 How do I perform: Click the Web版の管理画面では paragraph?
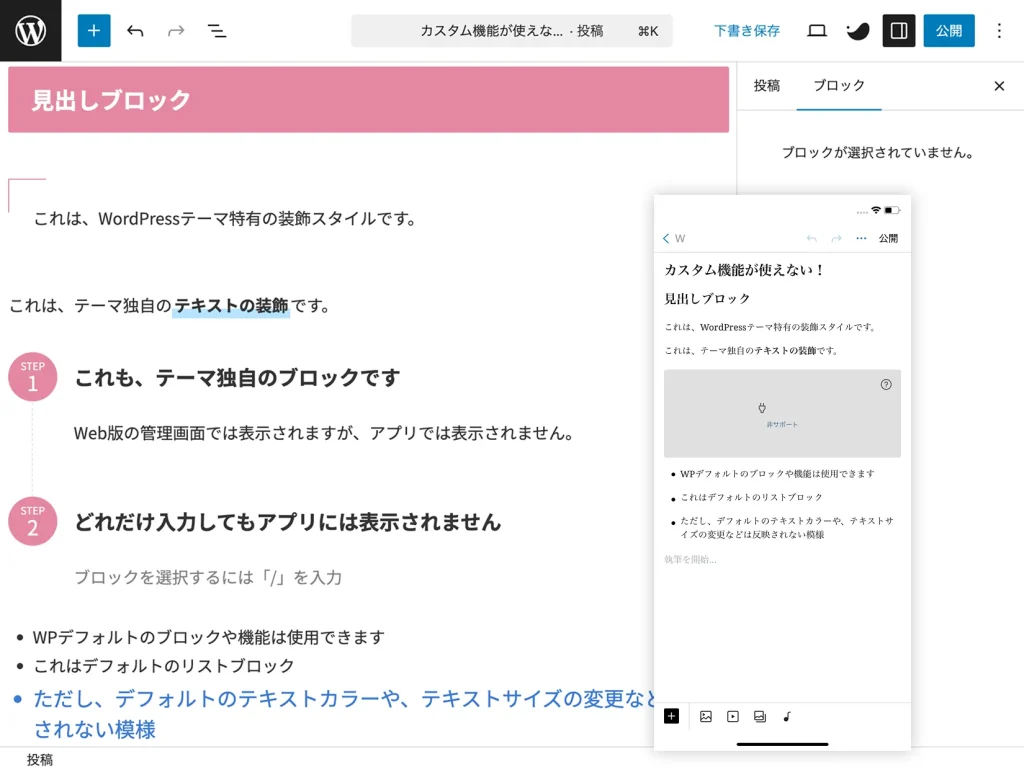click(324, 433)
